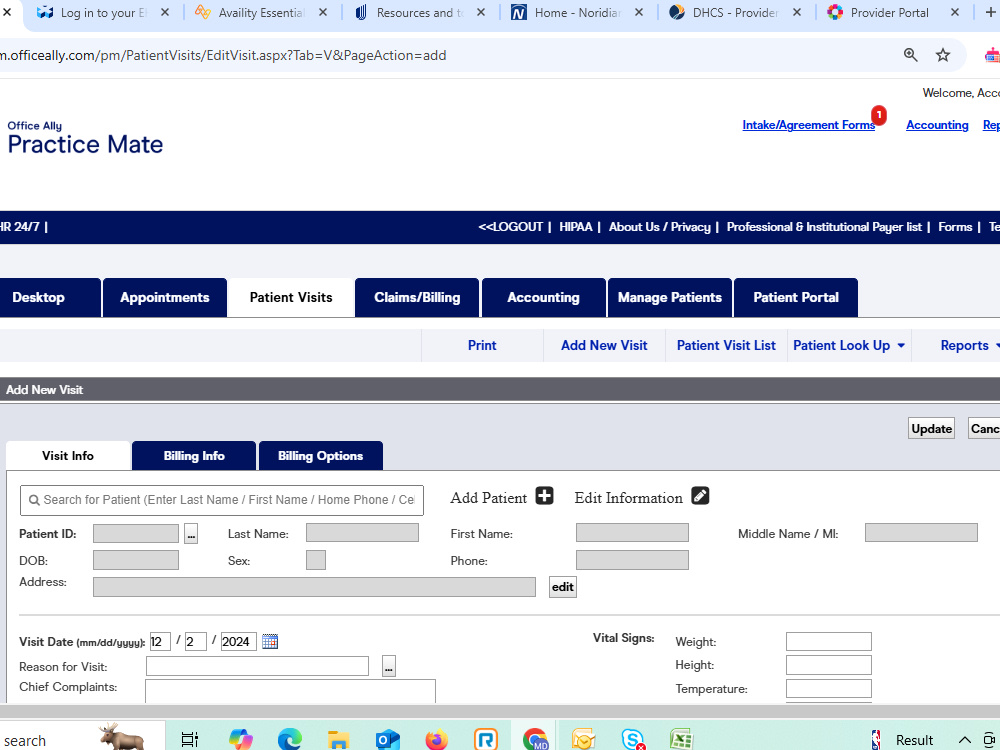1000x750 pixels.
Task: Click the Reason for Visit ellipsis button
Action: coord(389,666)
